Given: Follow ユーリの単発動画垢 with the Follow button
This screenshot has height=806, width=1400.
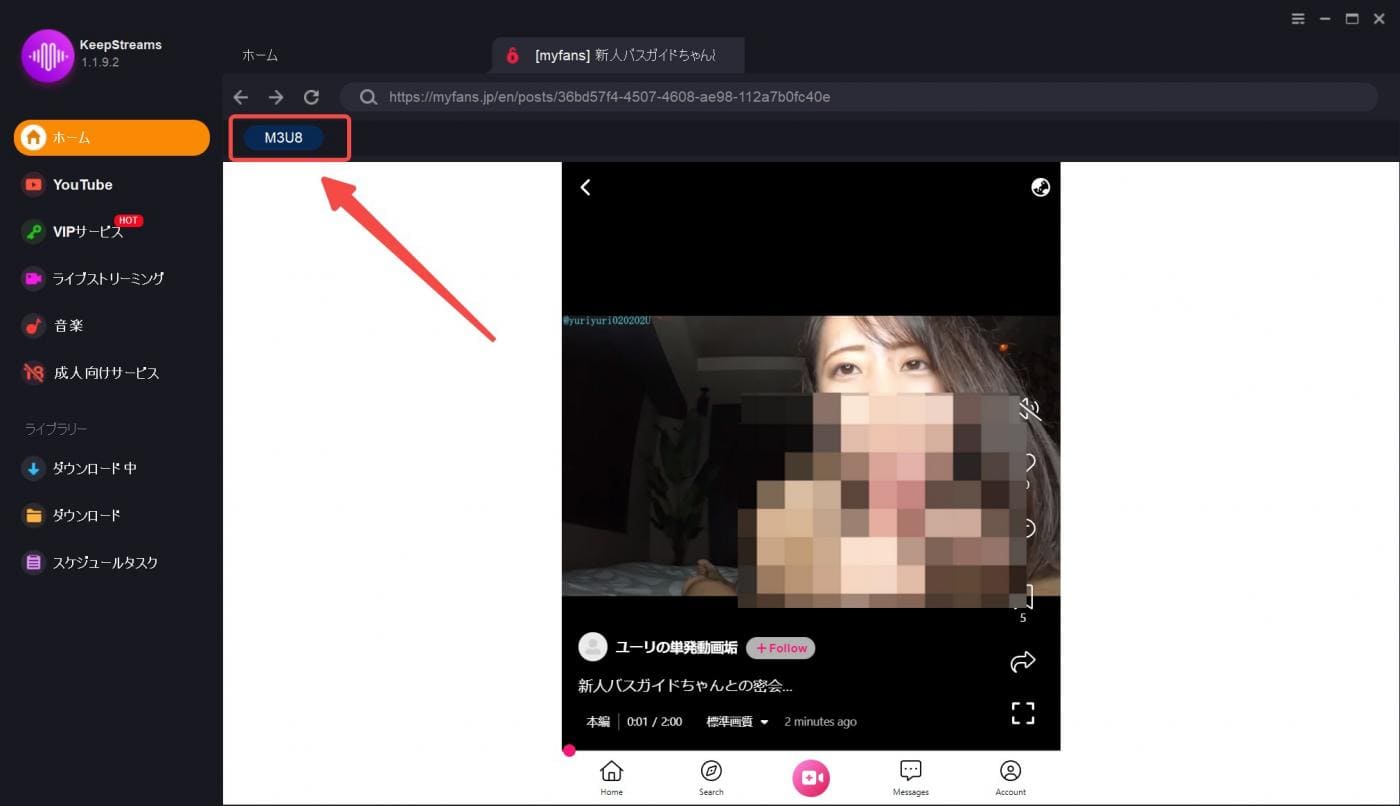Looking at the screenshot, I should pos(780,648).
